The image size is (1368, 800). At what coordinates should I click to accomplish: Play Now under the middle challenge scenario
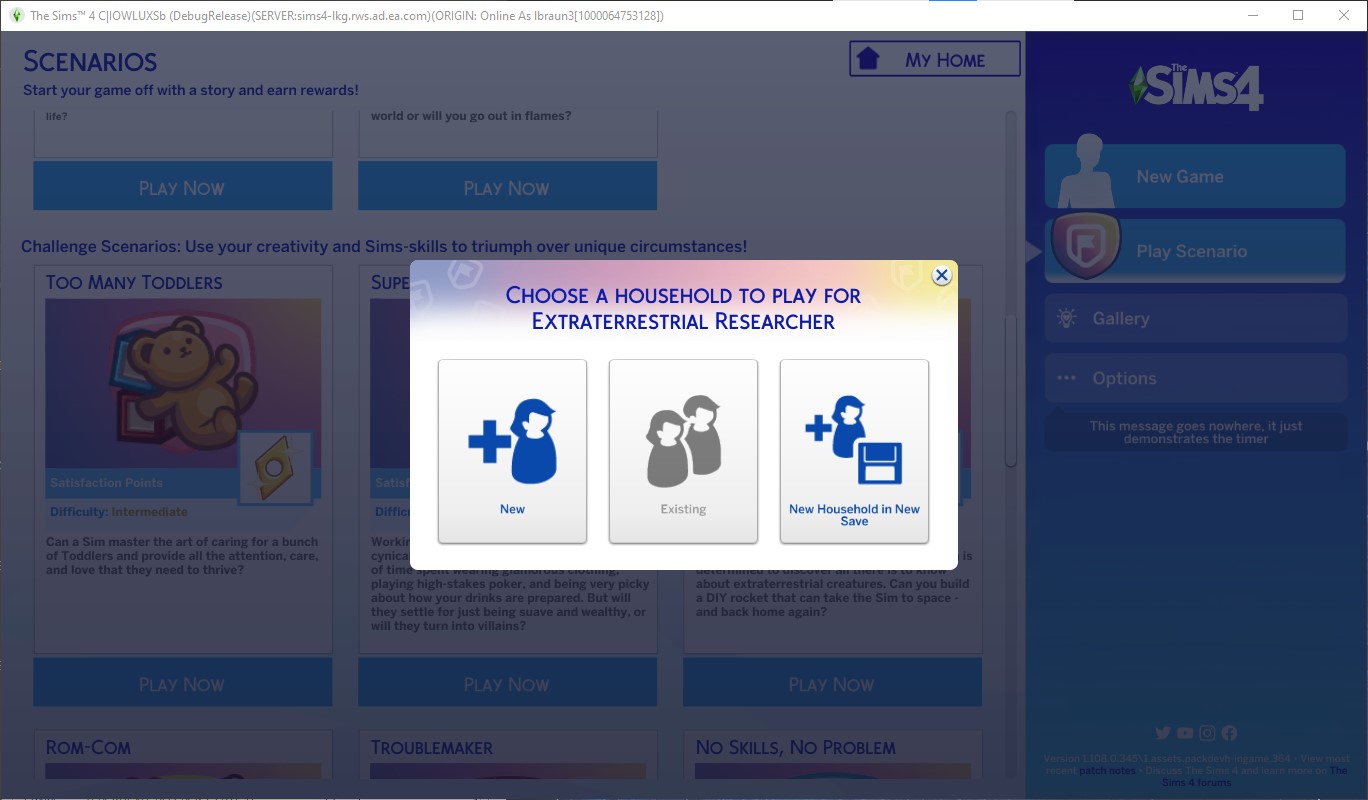tap(507, 684)
